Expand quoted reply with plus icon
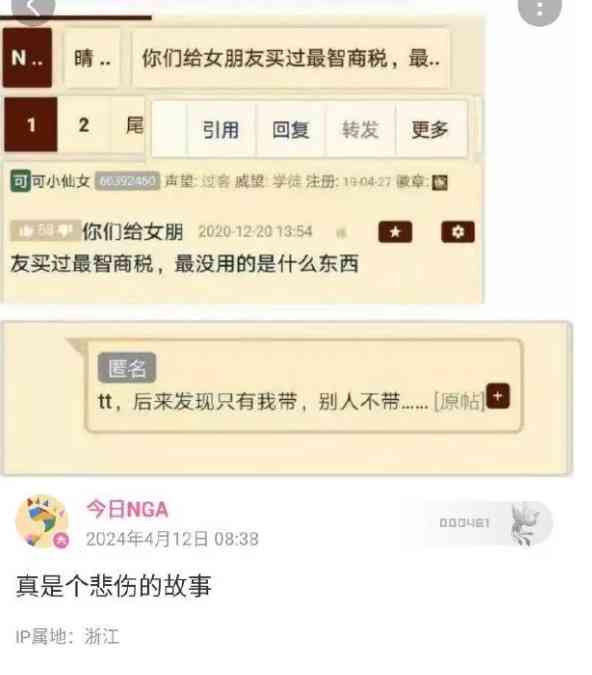This screenshot has width=592, height=675. 498,396
